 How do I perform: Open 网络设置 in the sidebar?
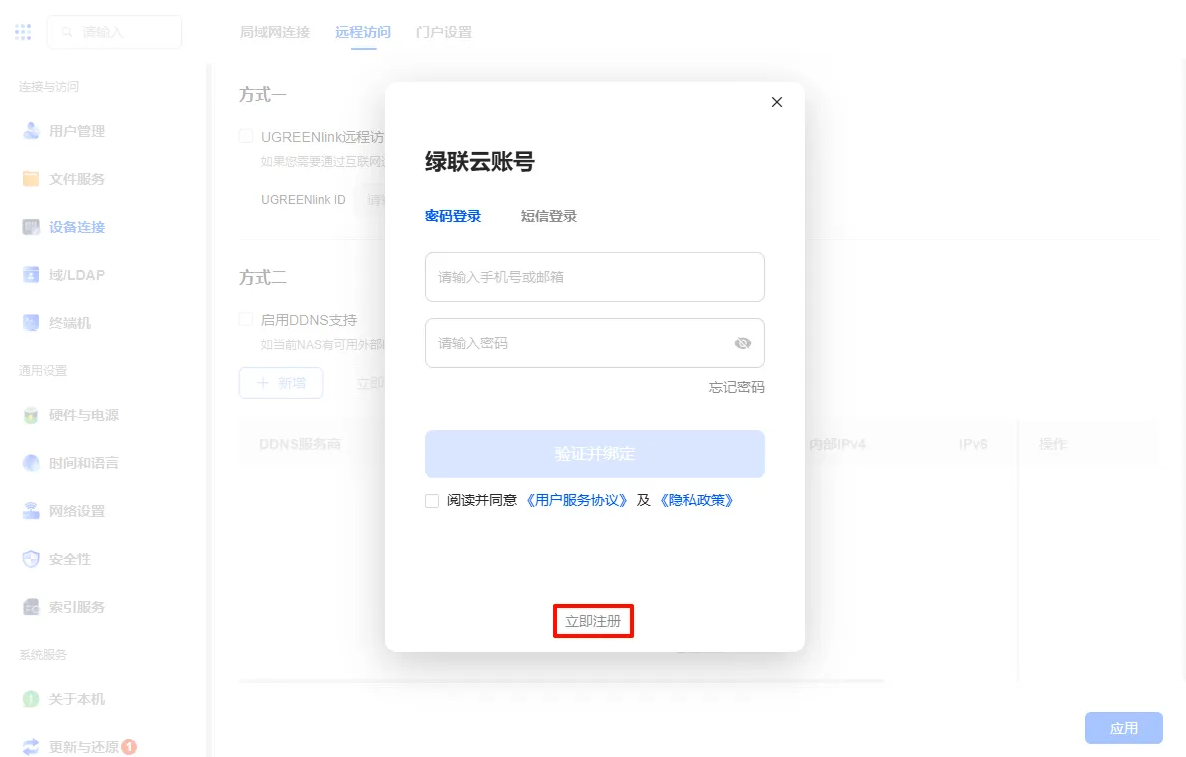pos(77,511)
